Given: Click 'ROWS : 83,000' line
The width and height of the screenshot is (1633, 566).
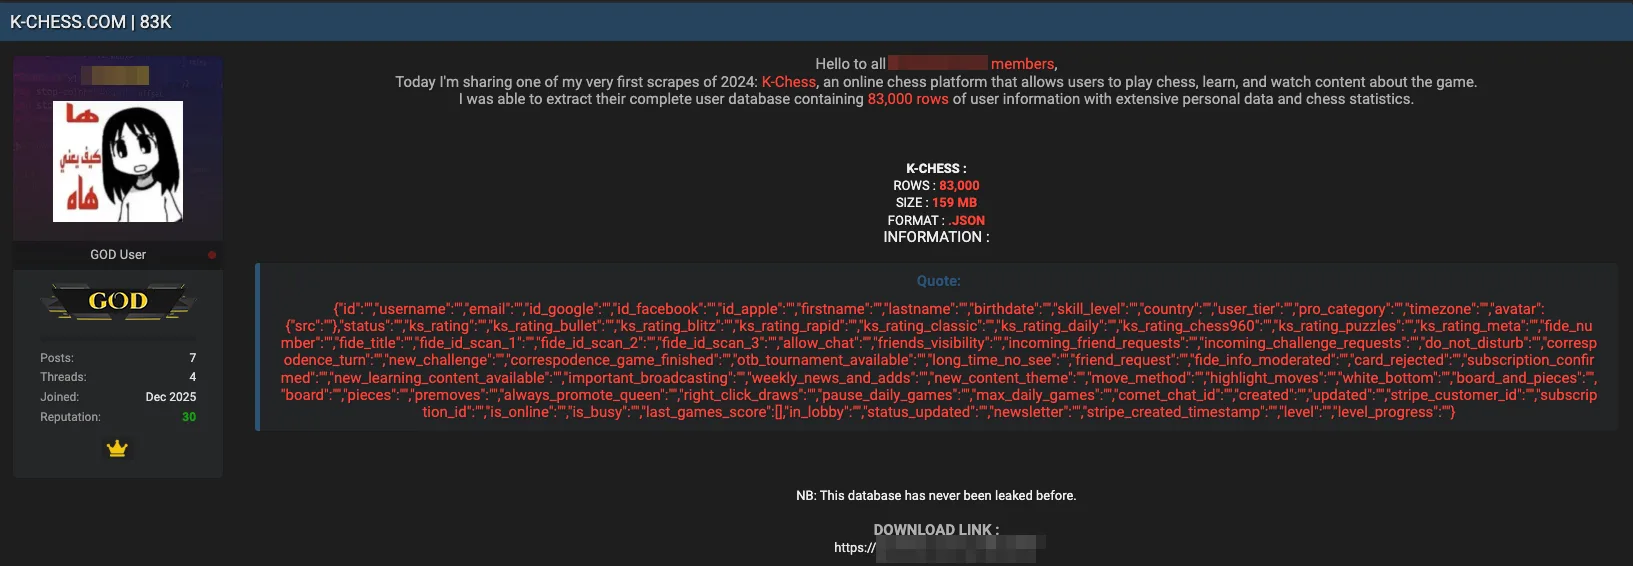Looking at the screenshot, I should coord(936,186).
